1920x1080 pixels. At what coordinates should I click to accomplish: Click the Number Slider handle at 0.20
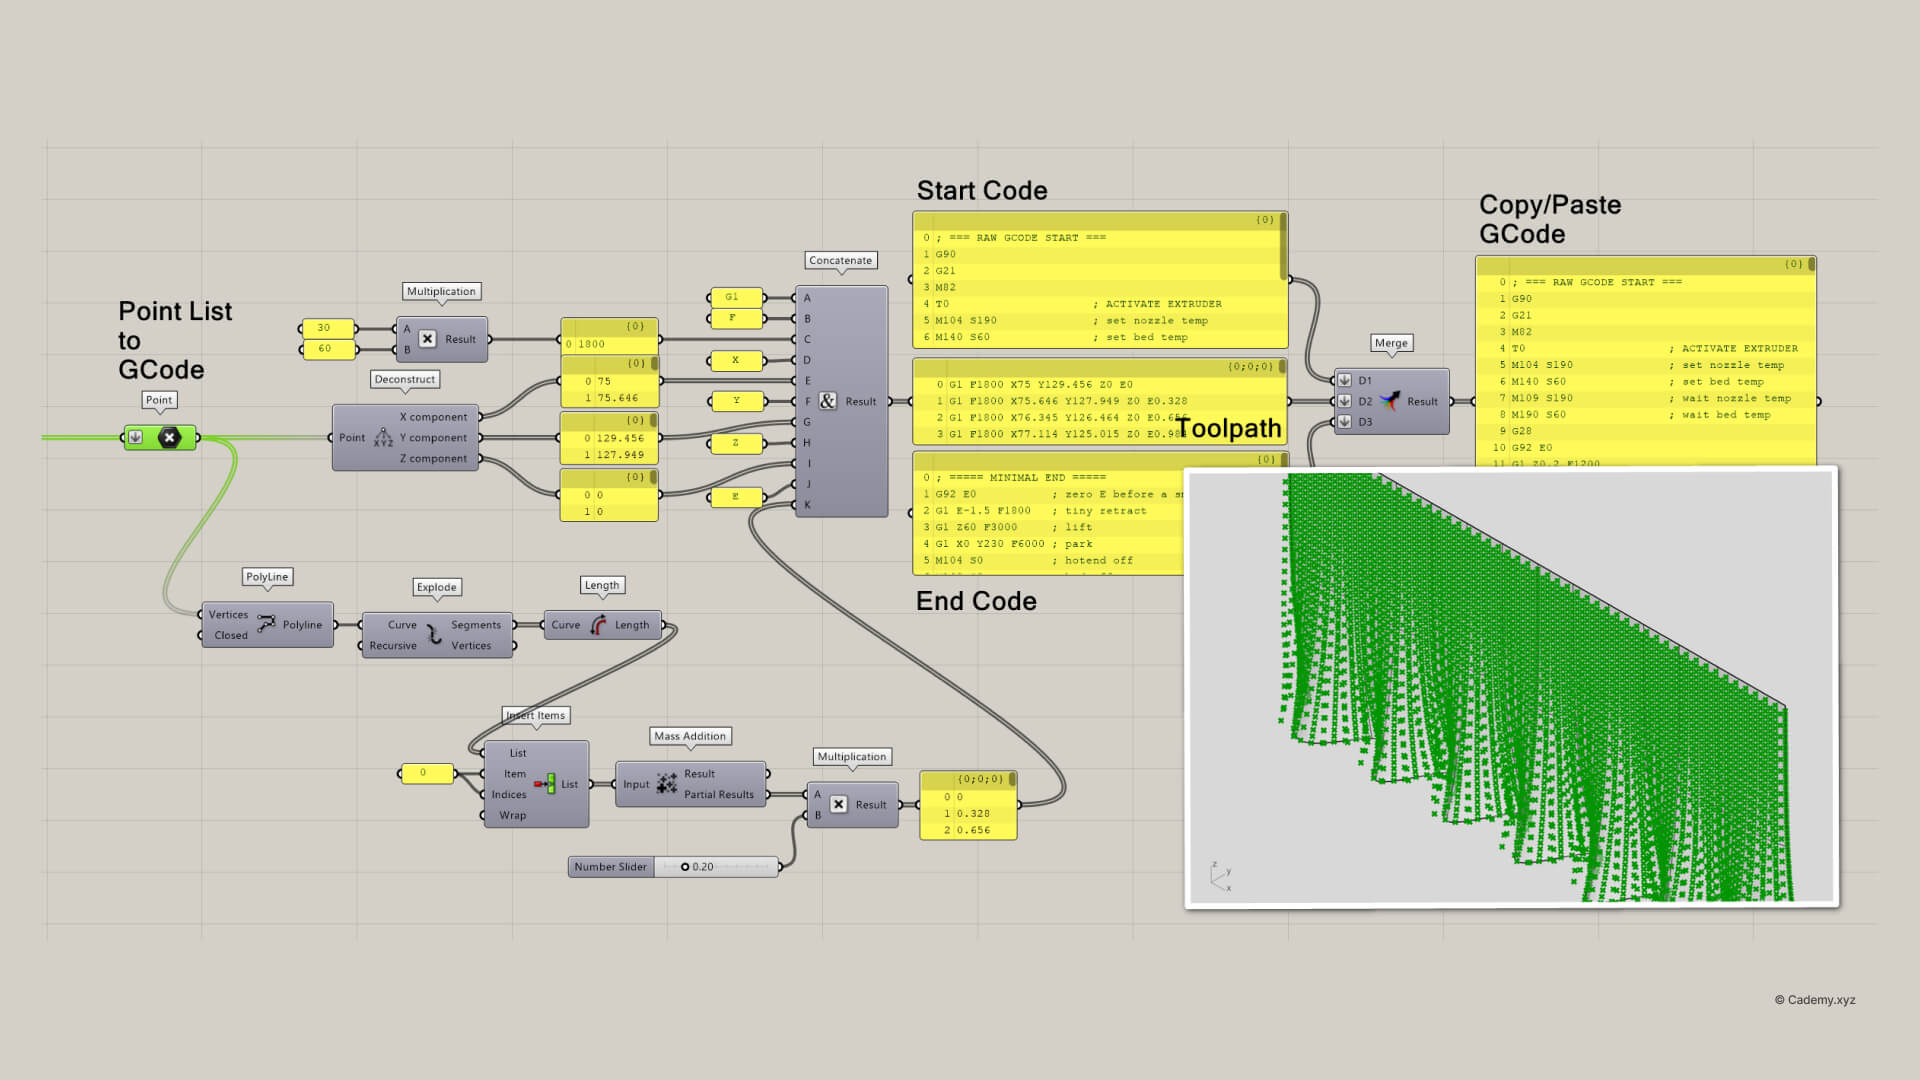685,867
